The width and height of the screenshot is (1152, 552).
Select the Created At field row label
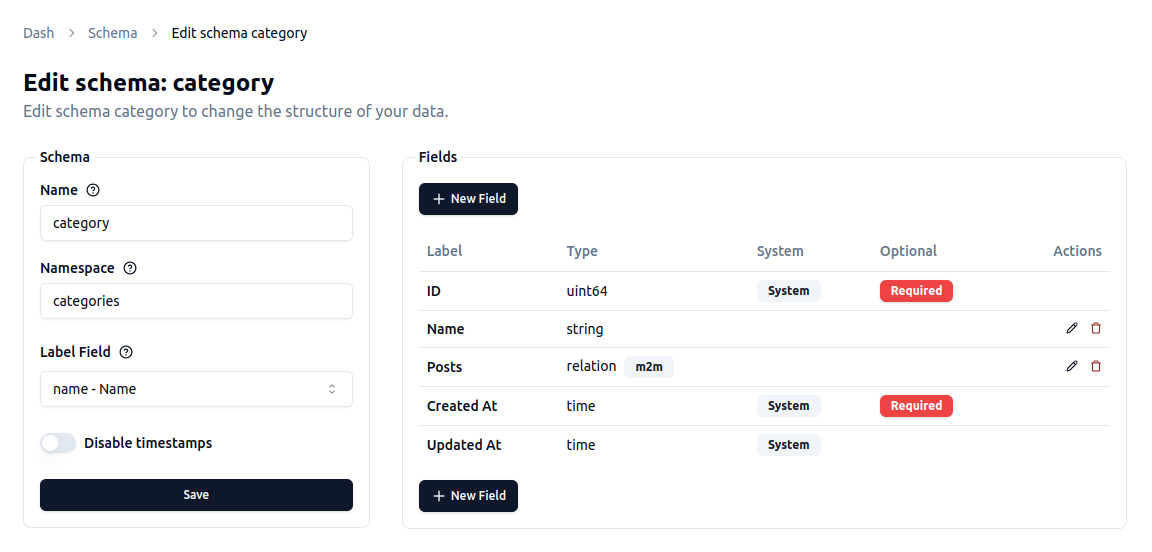462,406
